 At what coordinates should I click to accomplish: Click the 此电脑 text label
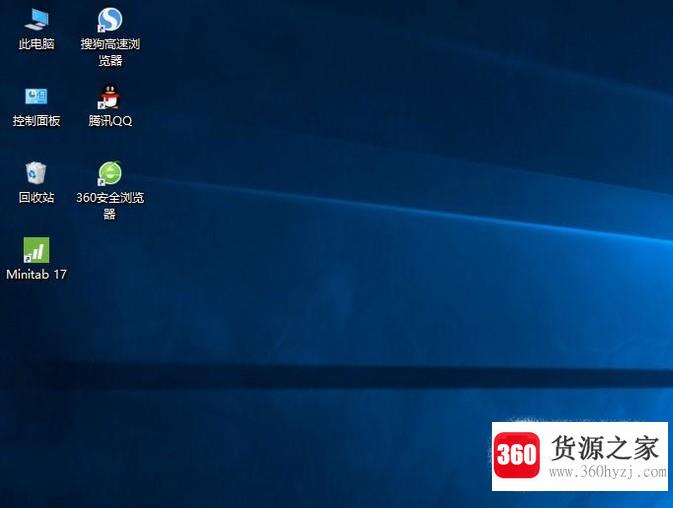36,44
